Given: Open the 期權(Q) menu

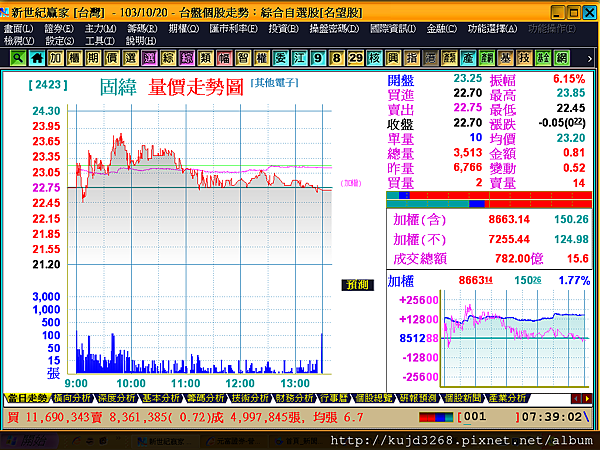Looking at the screenshot, I should [184, 29].
